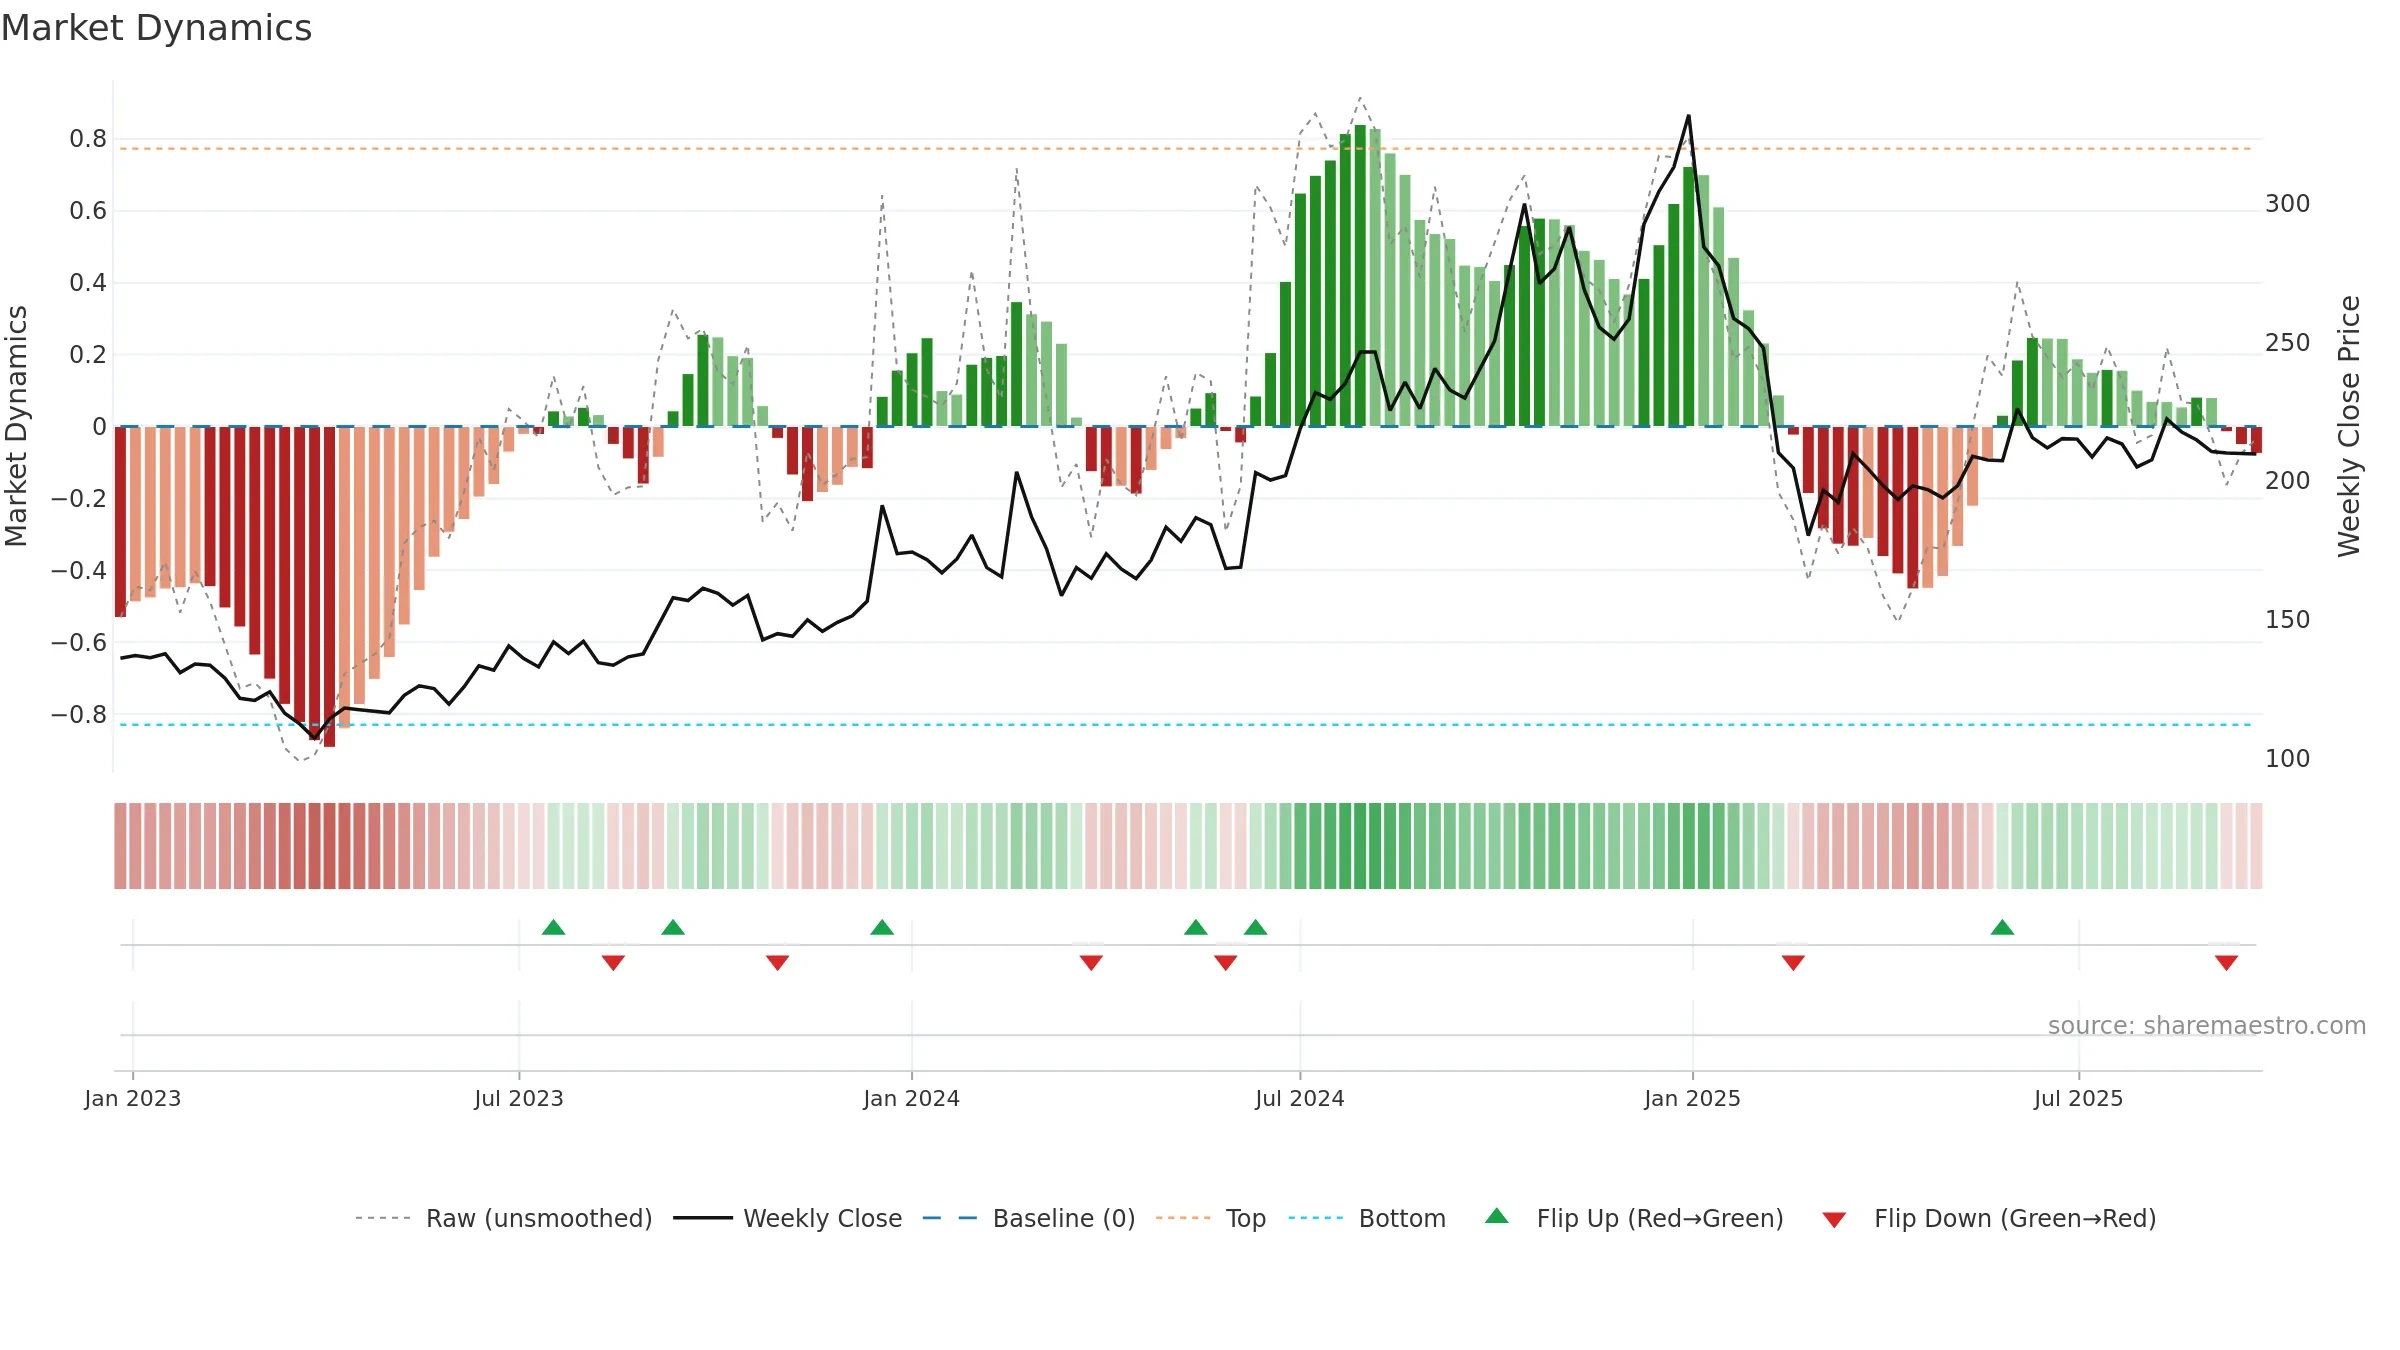This screenshot has height=1350, width=2400.
Task: Click the dark green heatmap strip near Aug 2024
Action: pos(1360,846)
